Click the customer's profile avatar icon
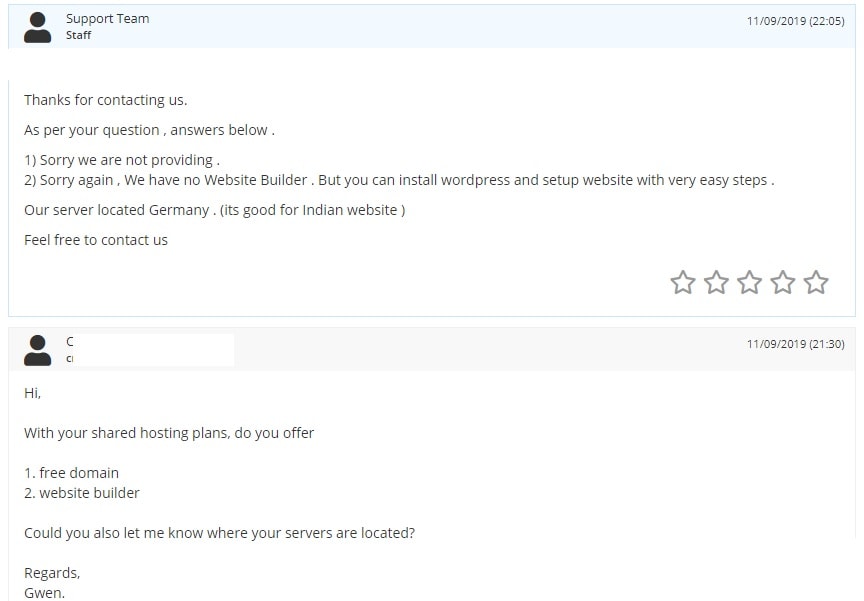 point(37,350)
